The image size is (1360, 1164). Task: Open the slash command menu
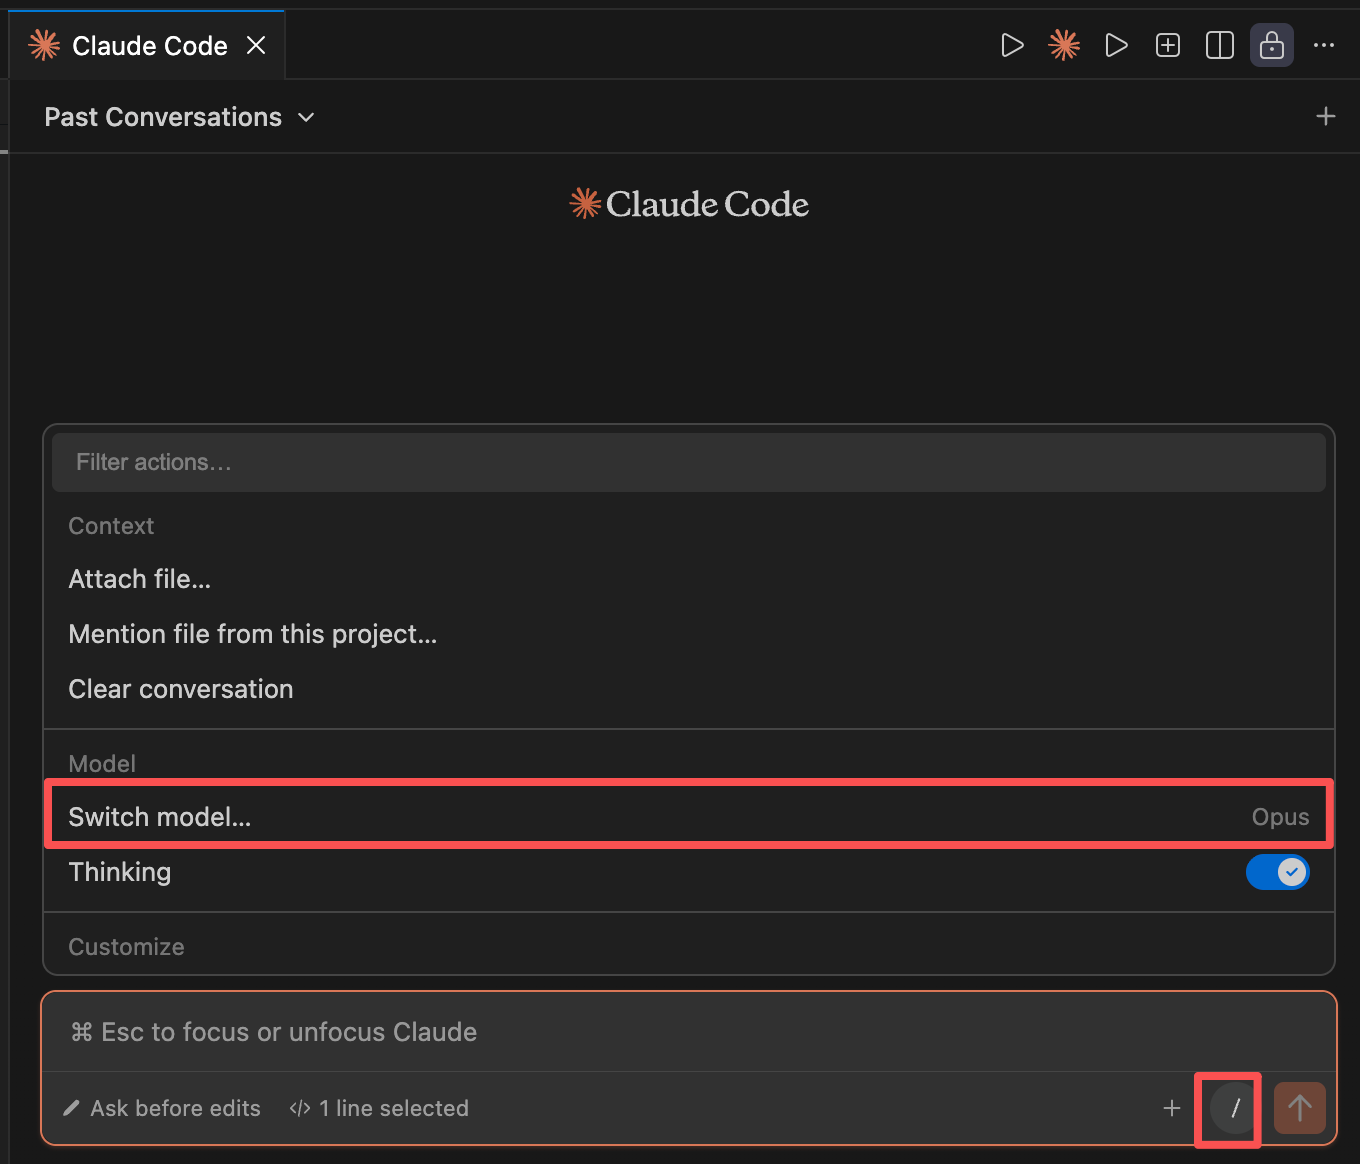click(1228, 1108)
